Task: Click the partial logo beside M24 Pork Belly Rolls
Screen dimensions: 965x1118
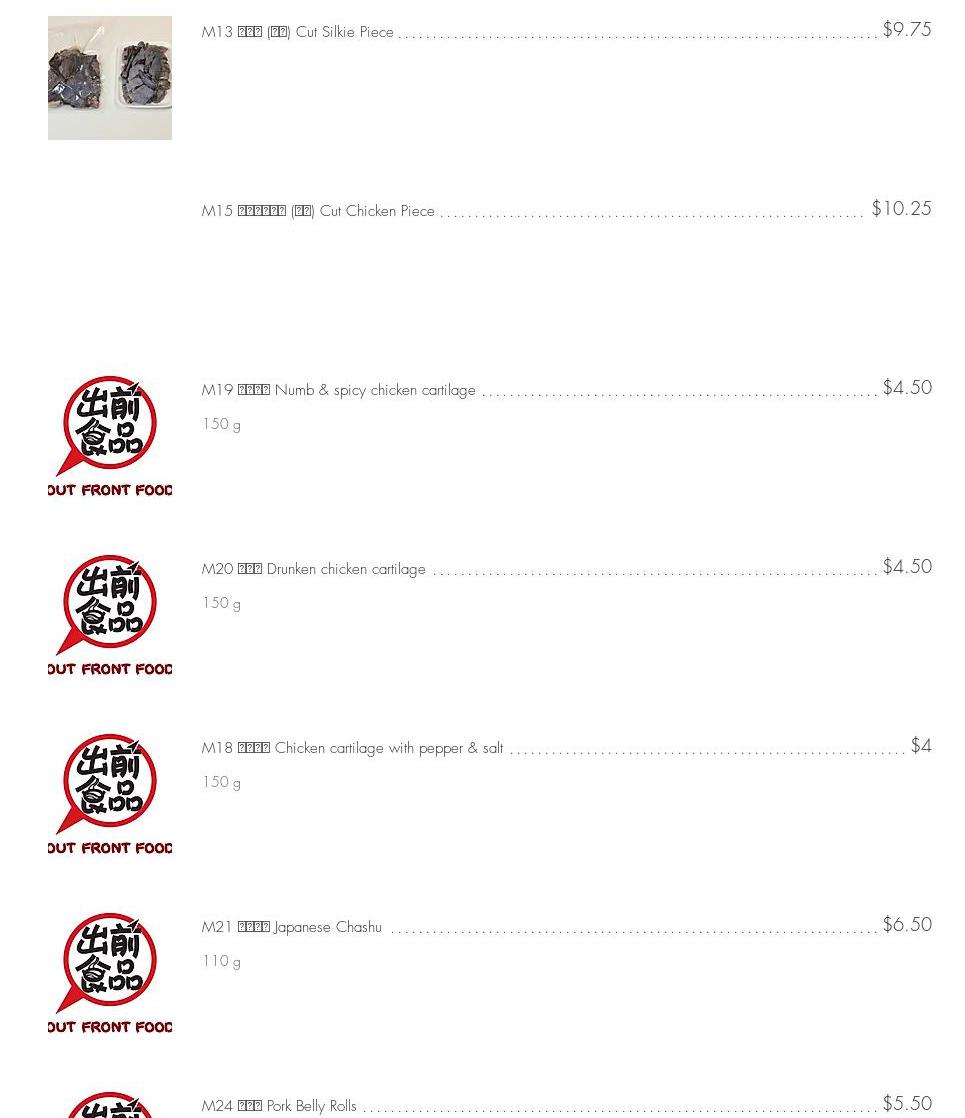Action: pyautogui.click(x=110, y=1104)
